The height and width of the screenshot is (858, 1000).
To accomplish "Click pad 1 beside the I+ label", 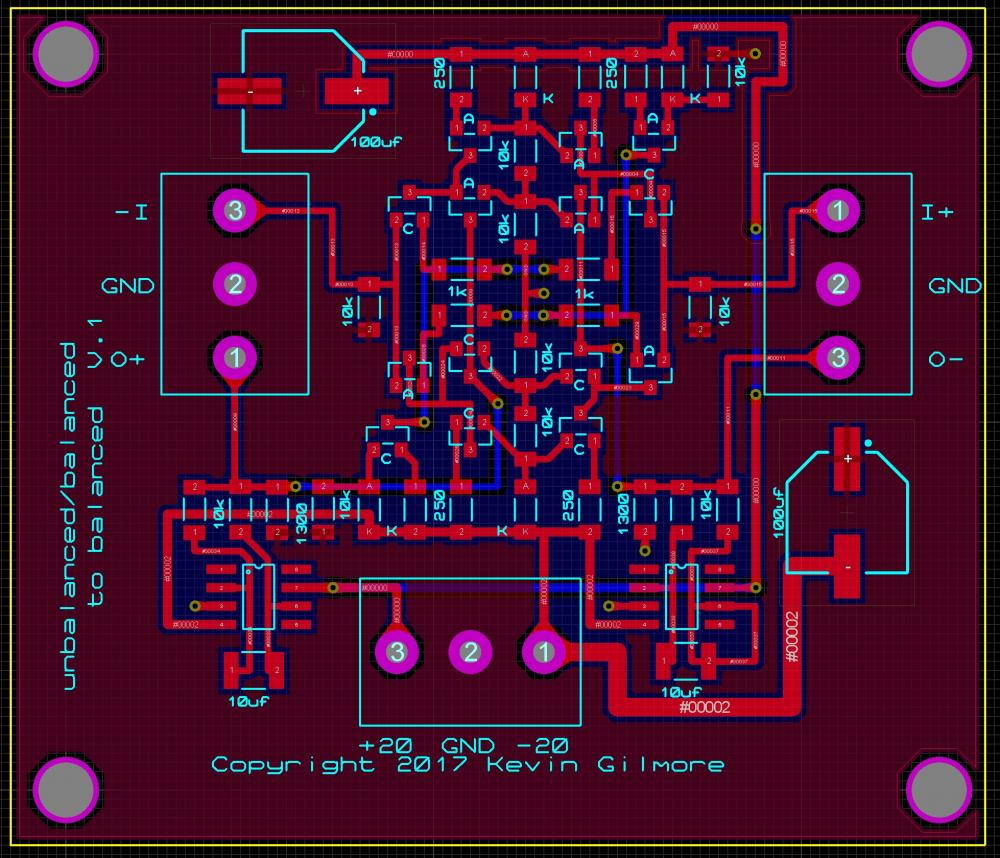I will [838, 210].
